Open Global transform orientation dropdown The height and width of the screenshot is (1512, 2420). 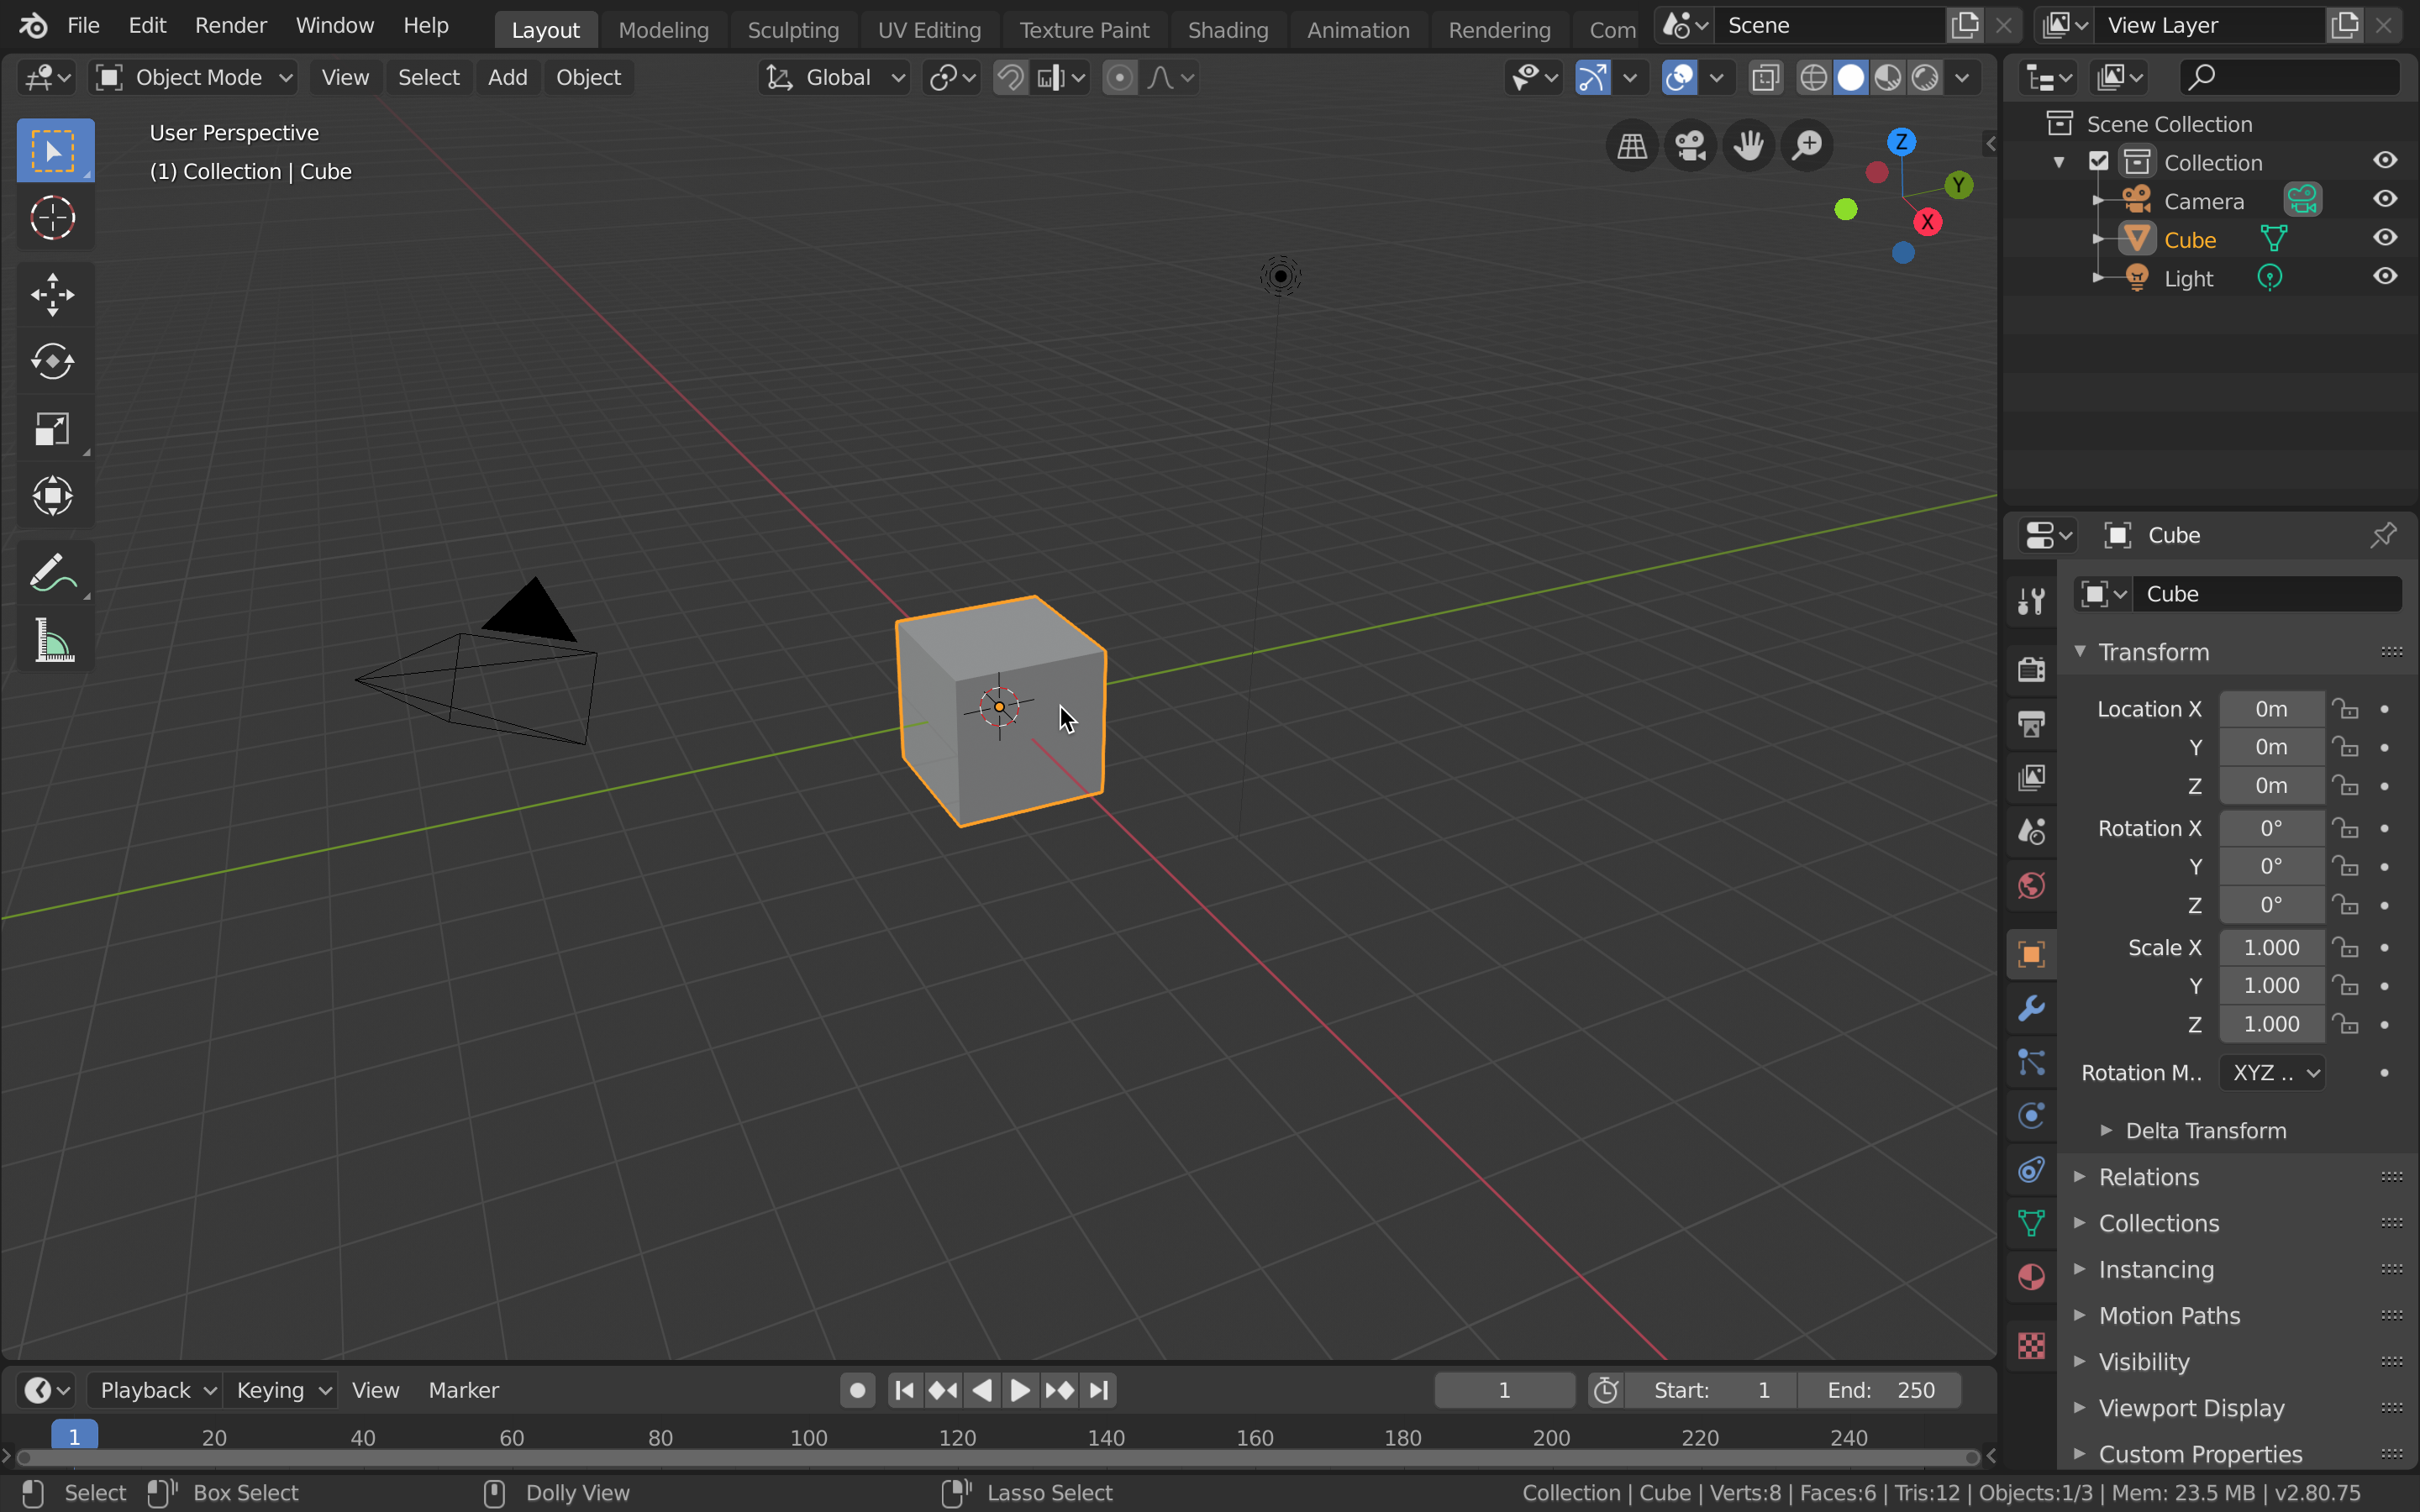coord(834,77)
